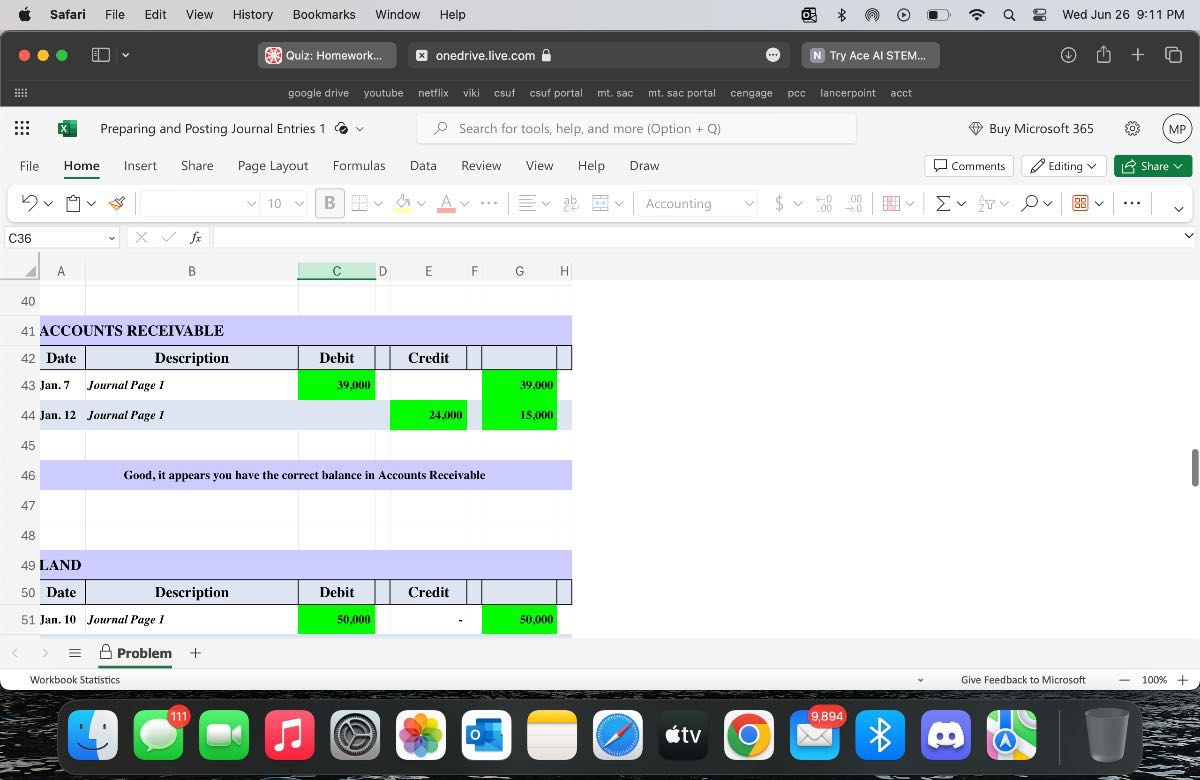The image size is (1200, 780).
Task: Select the Jan. 7 debit 39,000 cell
Action: (336, 385)
